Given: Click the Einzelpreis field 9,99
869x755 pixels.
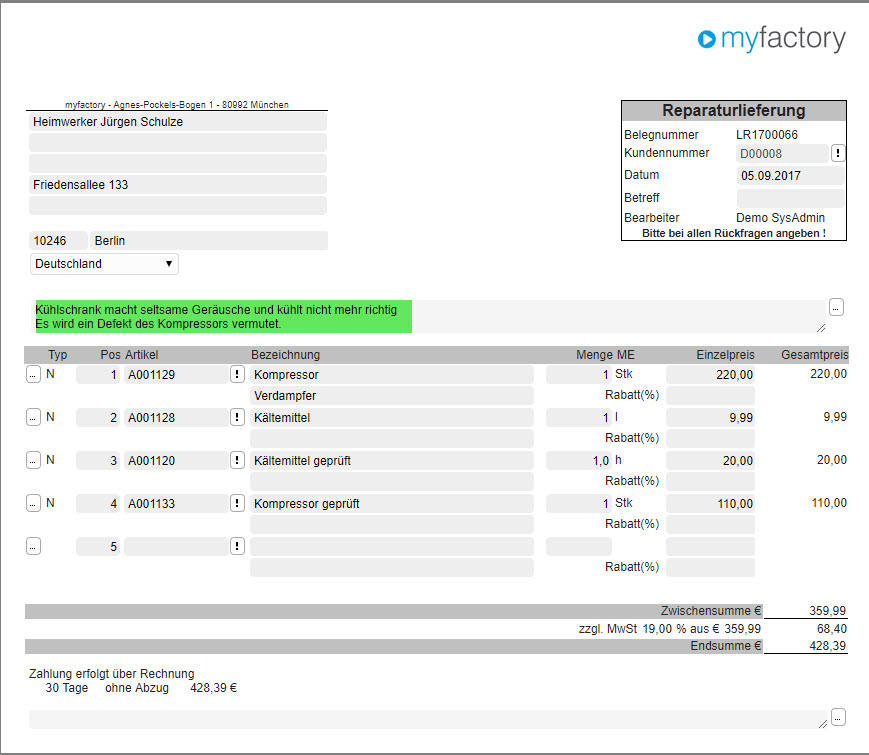Looking at the screenshot, I should pos(710,417).
